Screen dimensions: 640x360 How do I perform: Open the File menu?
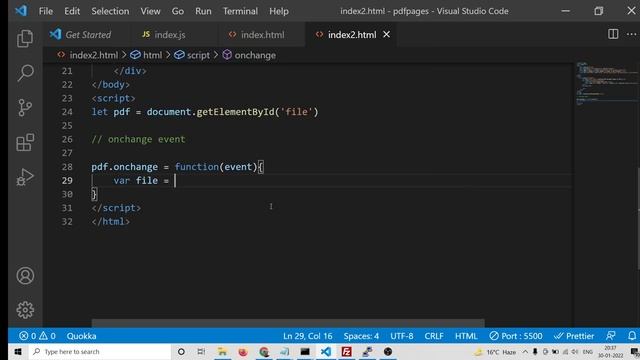pyautogui.click(x=46, y=11)
